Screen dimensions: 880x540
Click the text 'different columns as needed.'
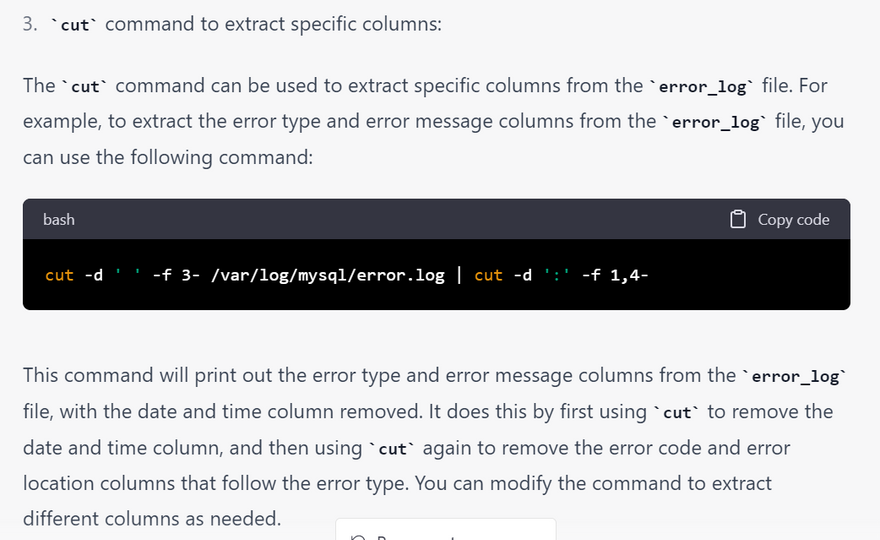point(152,519)
